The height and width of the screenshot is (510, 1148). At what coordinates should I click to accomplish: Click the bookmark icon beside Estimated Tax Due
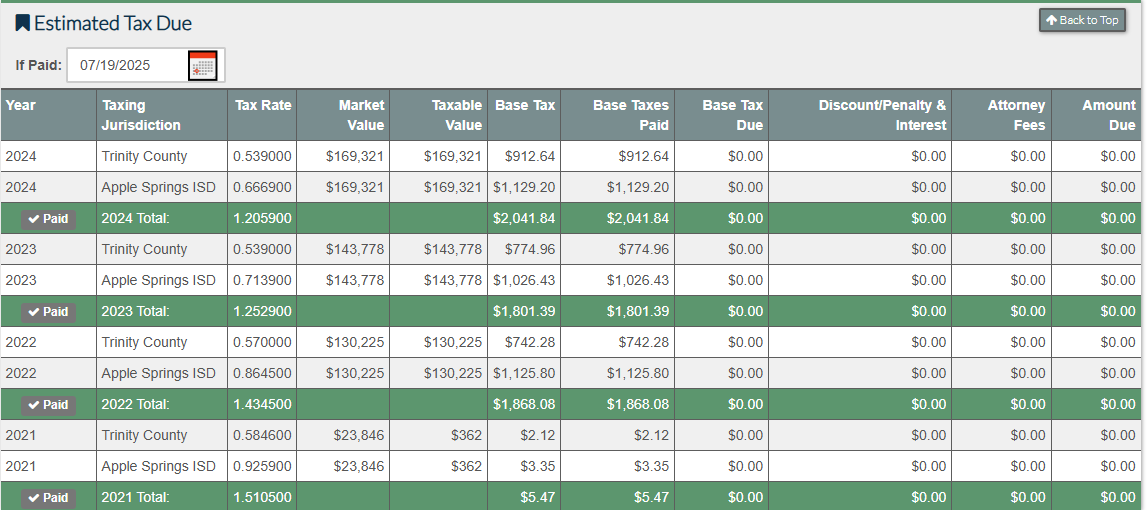click(x=22, y=23)
